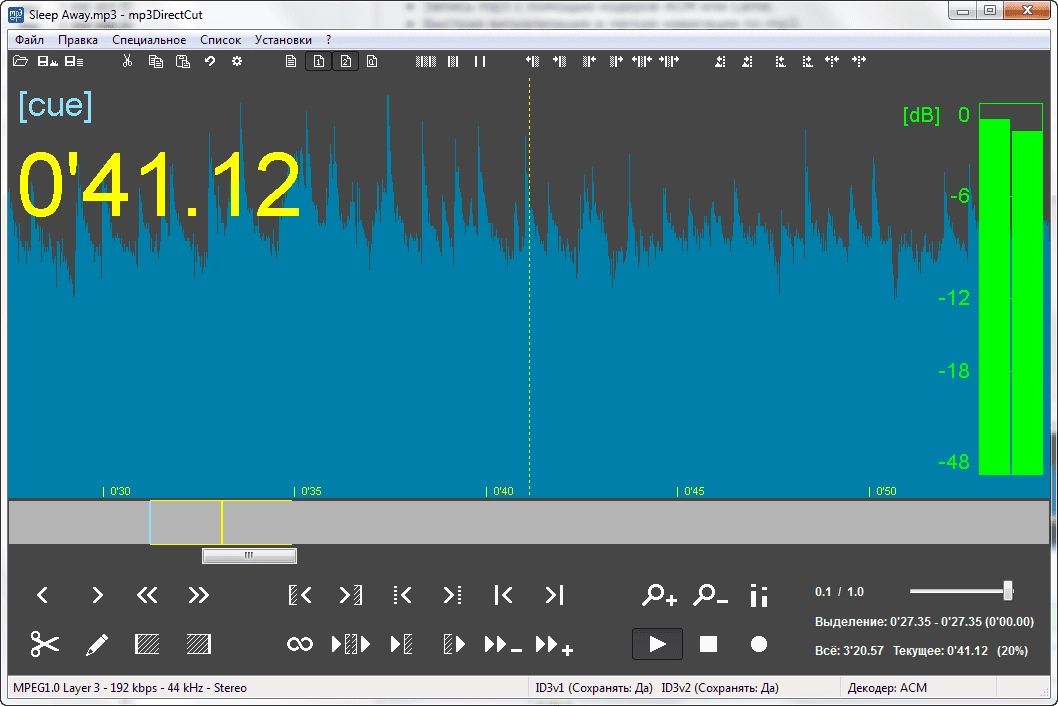The width and height of the screenshot is (1058, 706).
Task: Open a file with the folder icon
Action: tap(20, 61)
